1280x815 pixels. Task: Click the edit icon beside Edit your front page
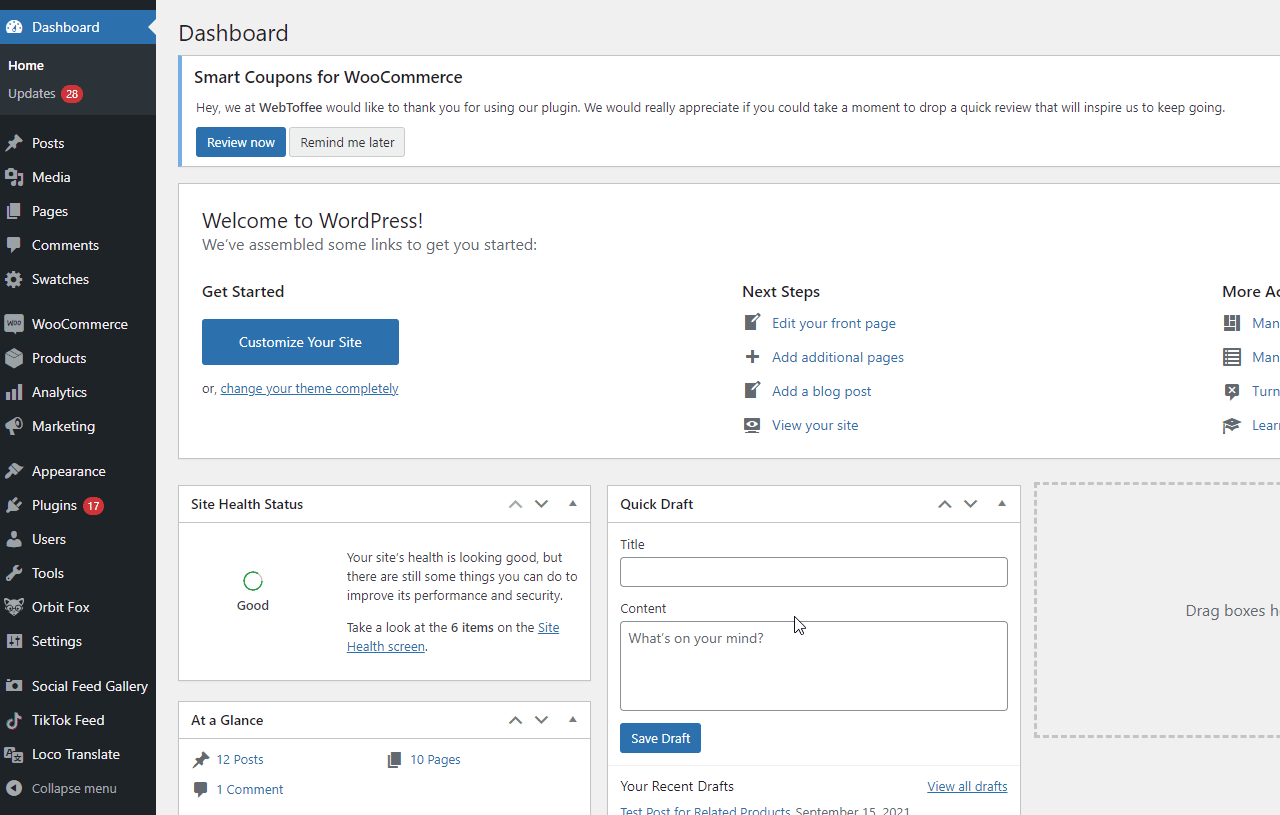tap(752, 322)
